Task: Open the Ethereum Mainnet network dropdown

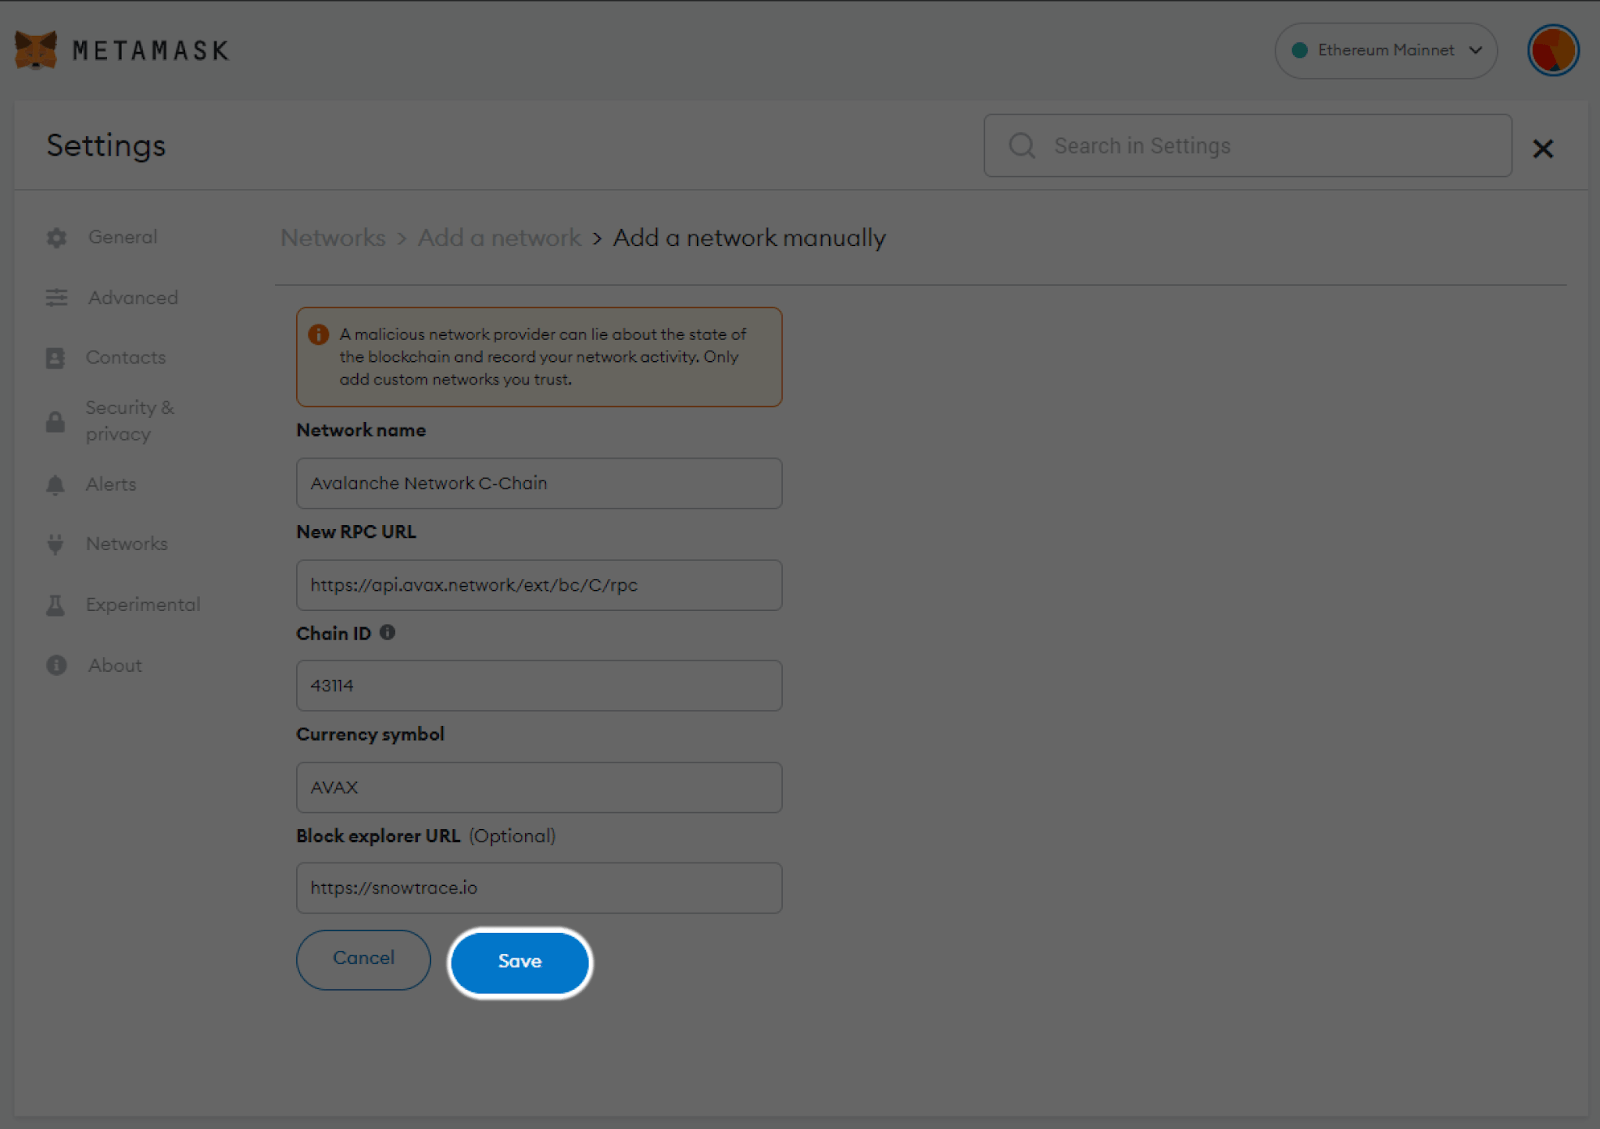Action: click(1386, 50)
